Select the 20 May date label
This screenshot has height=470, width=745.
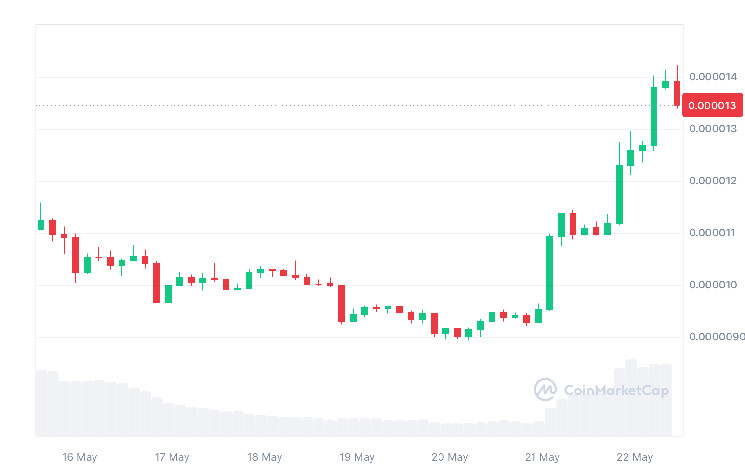[x=450, y=457]
